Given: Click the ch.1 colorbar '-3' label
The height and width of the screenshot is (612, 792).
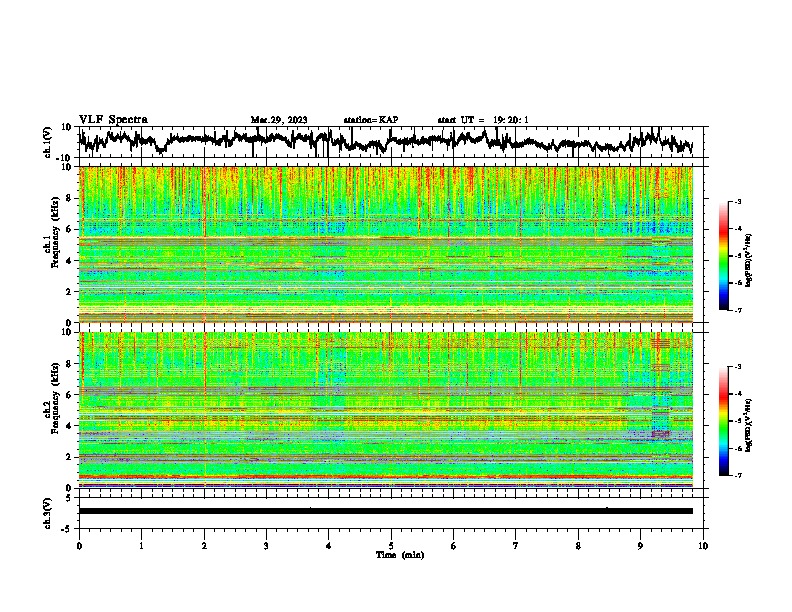Looking at the screenshot, I should point(737,202).
